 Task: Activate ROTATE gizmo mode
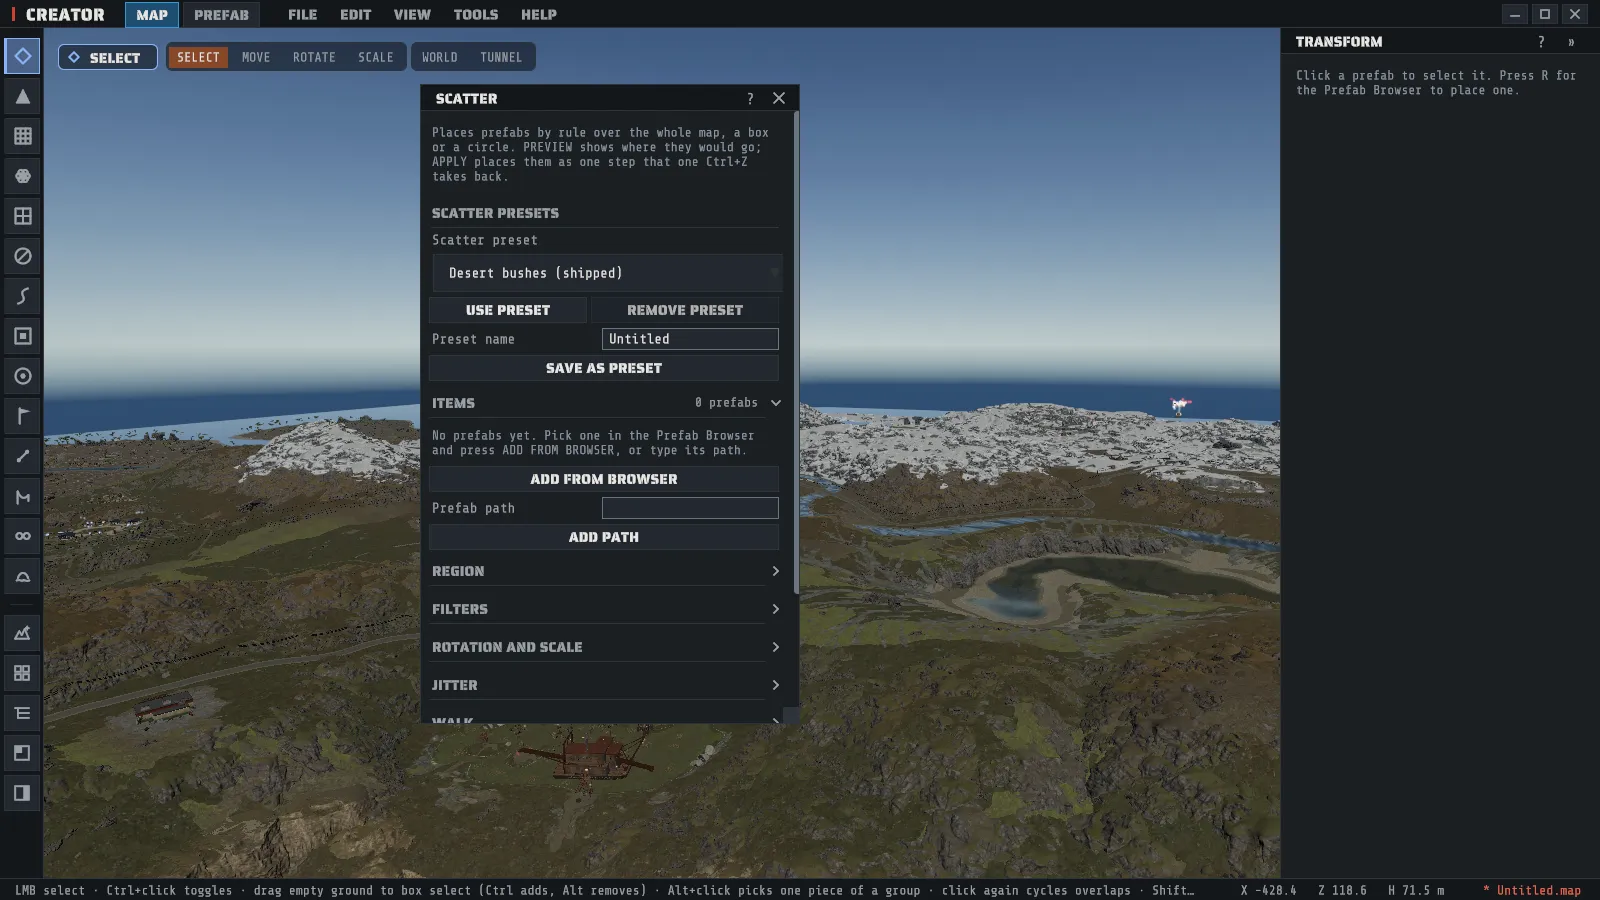point(314,57)
